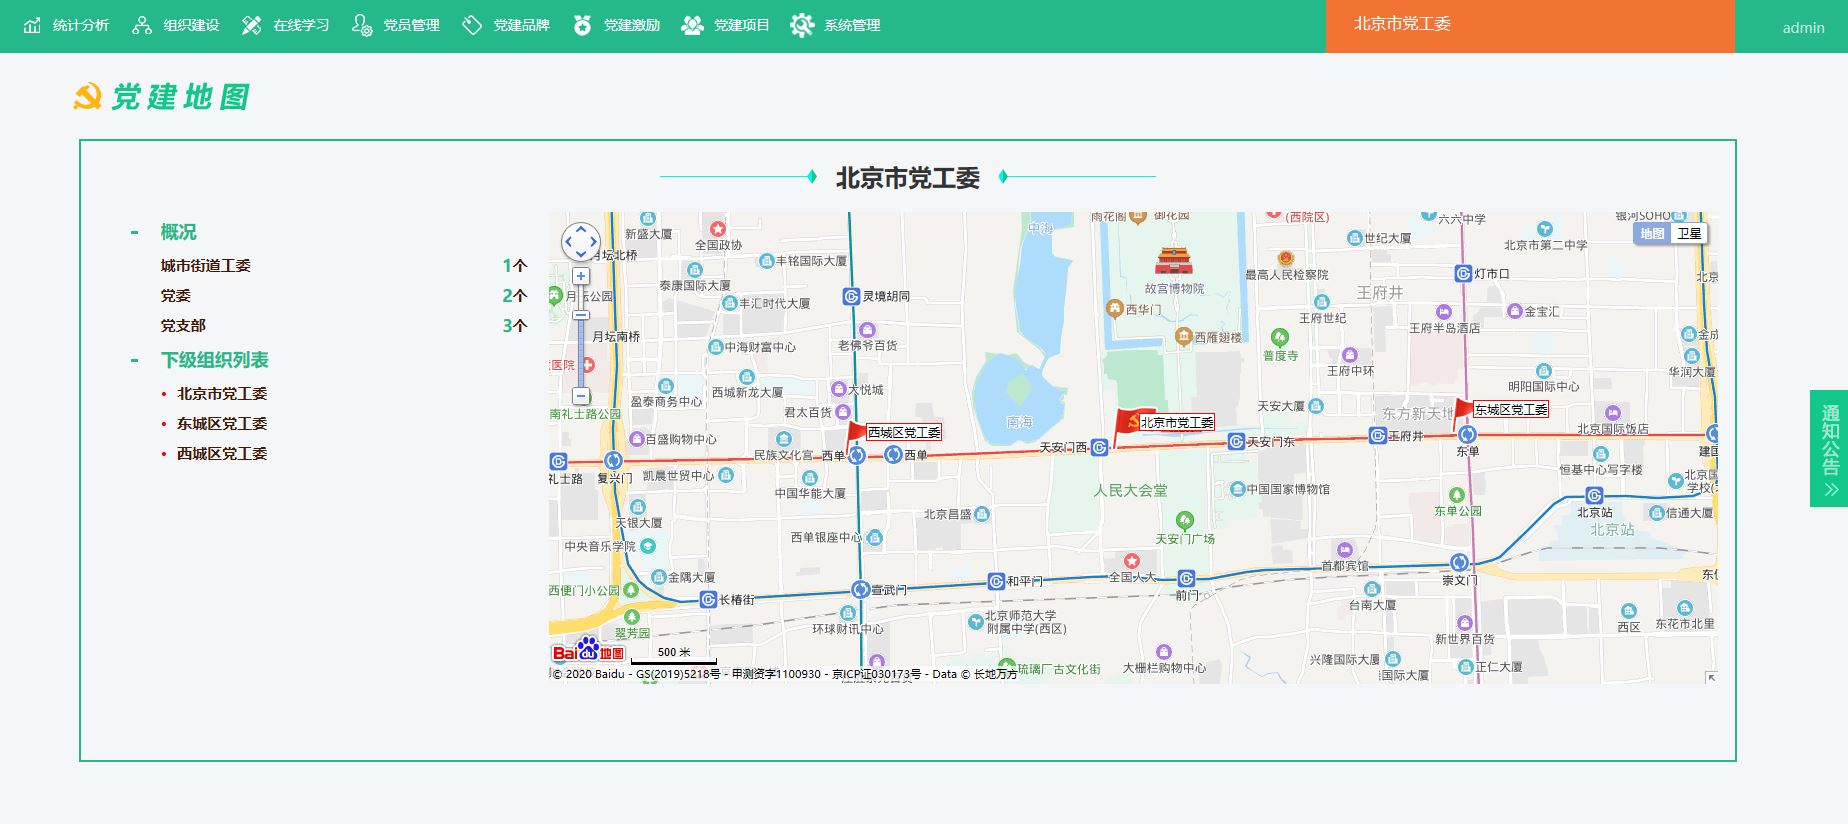Collapse the 概况 section
Image resolution: width=1848 pixels, height=824 pixels.
[134, 232]
